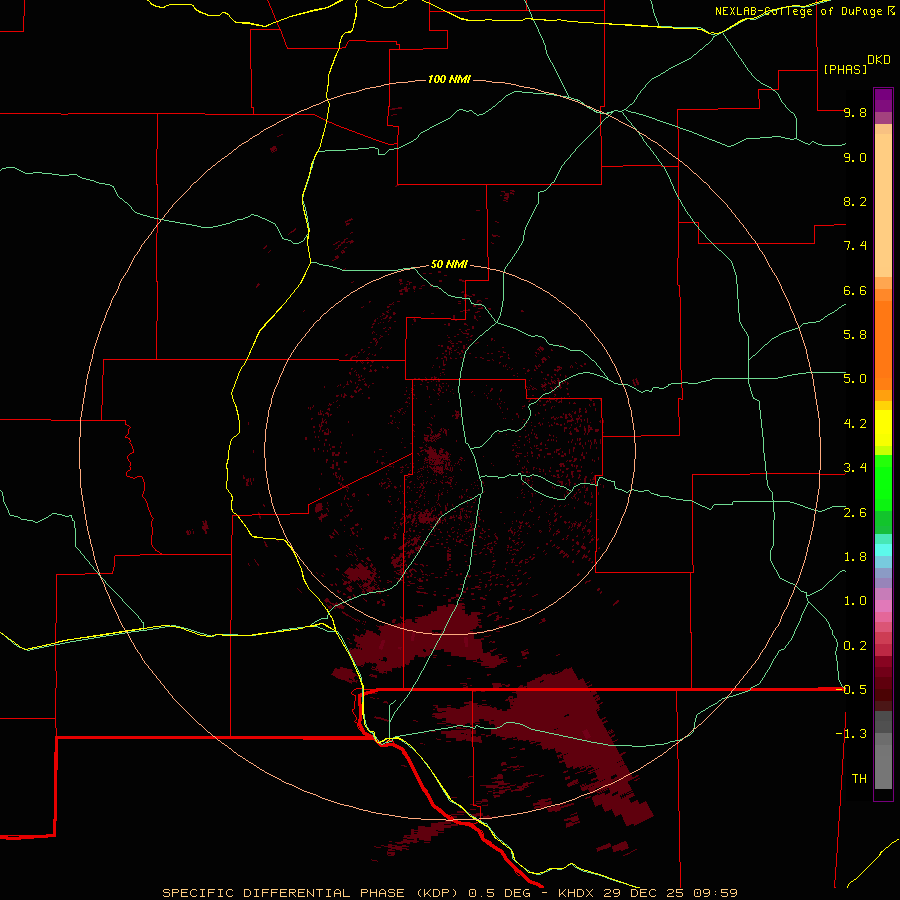Click the -1.3 scale value
The height and width of the screenshot is (900, 900).
click(x=851, y=735)
